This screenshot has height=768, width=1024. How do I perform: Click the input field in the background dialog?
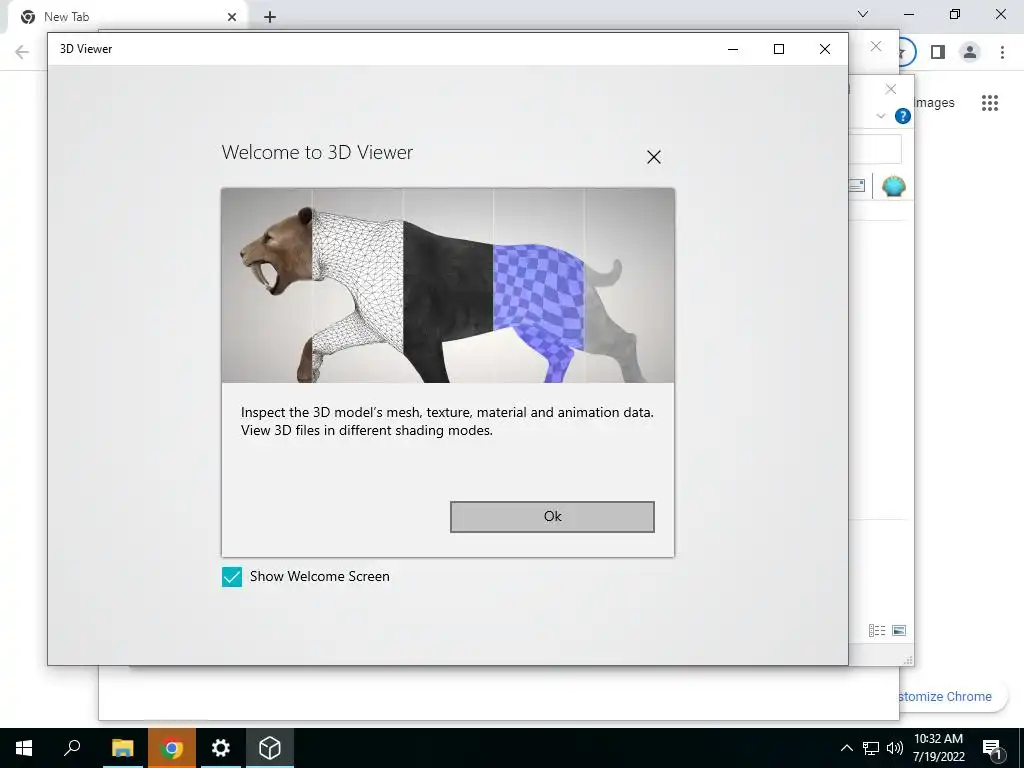874,150
